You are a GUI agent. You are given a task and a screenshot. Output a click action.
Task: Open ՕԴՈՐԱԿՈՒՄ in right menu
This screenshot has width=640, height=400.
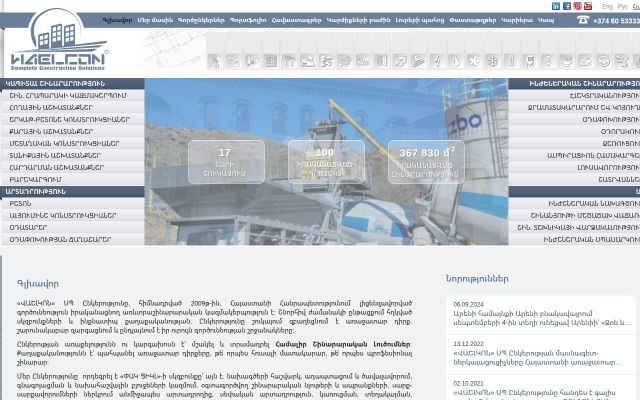click(x=574, y=131)
